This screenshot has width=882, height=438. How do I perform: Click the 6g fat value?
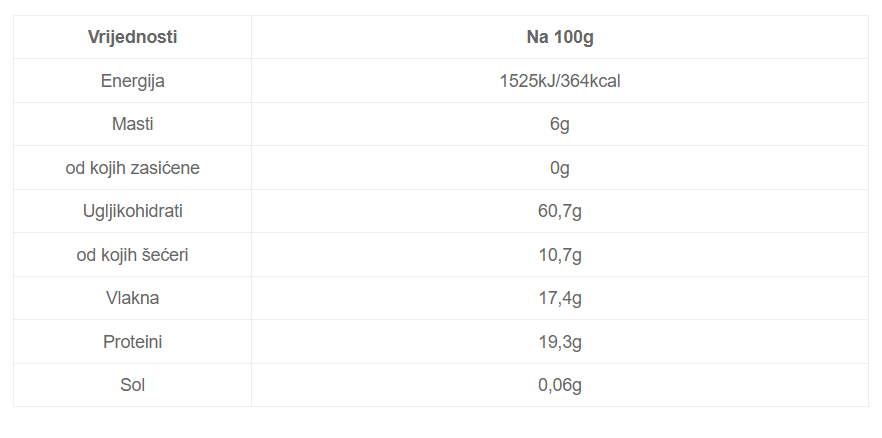pos(560,124)
